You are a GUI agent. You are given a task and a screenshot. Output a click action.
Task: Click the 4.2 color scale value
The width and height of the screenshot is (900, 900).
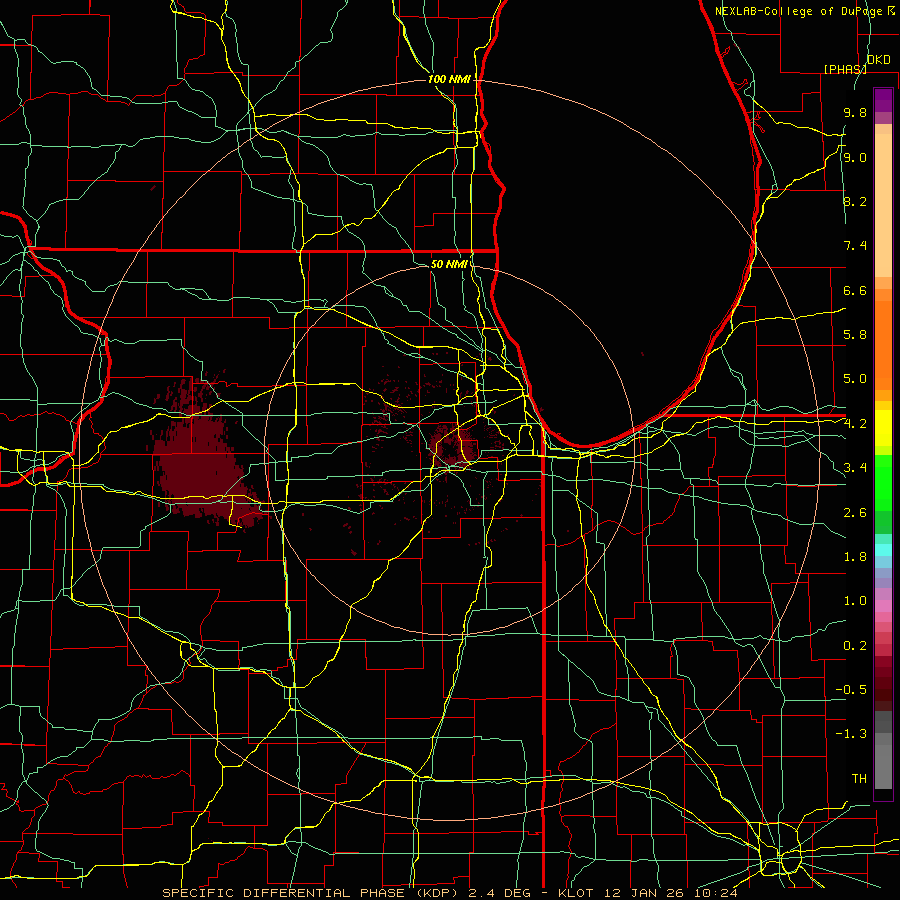855,424
